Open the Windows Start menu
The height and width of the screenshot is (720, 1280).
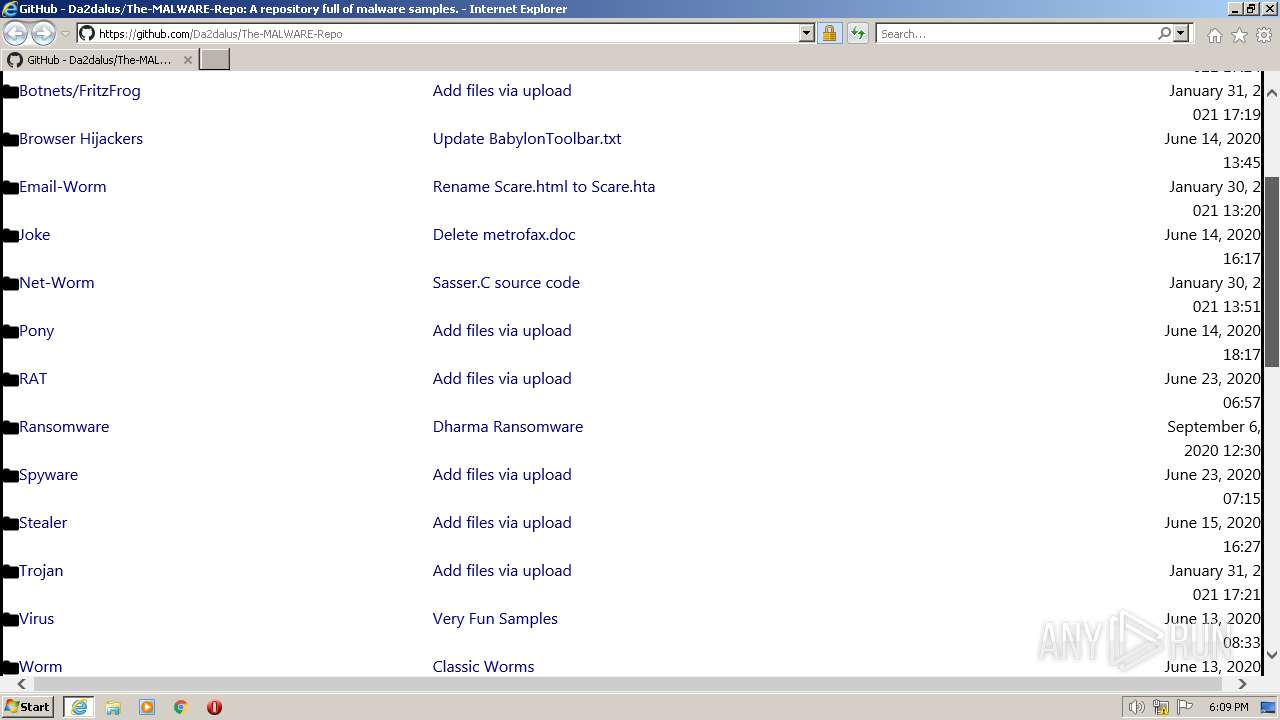click(x=28, y=706)
